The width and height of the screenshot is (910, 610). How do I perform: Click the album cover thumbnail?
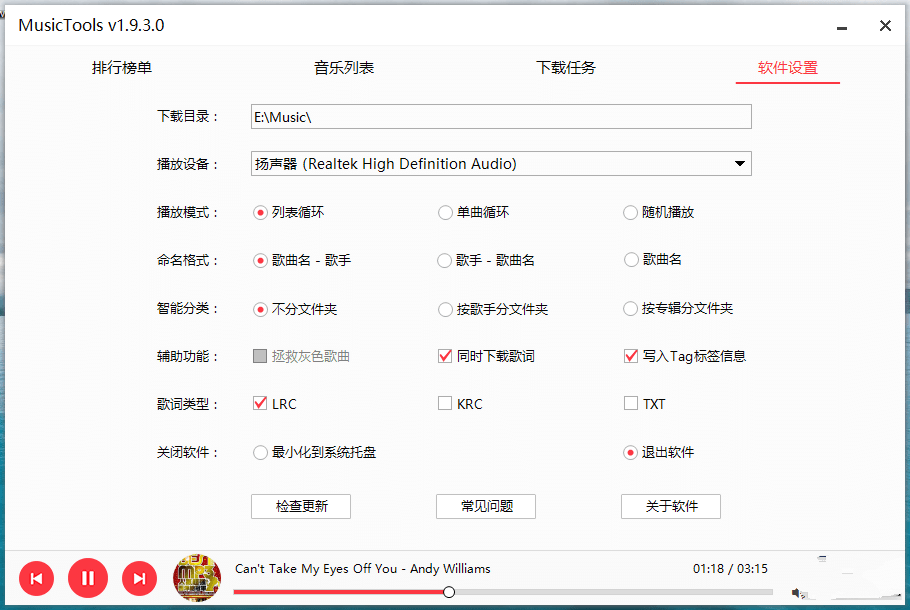197,578
